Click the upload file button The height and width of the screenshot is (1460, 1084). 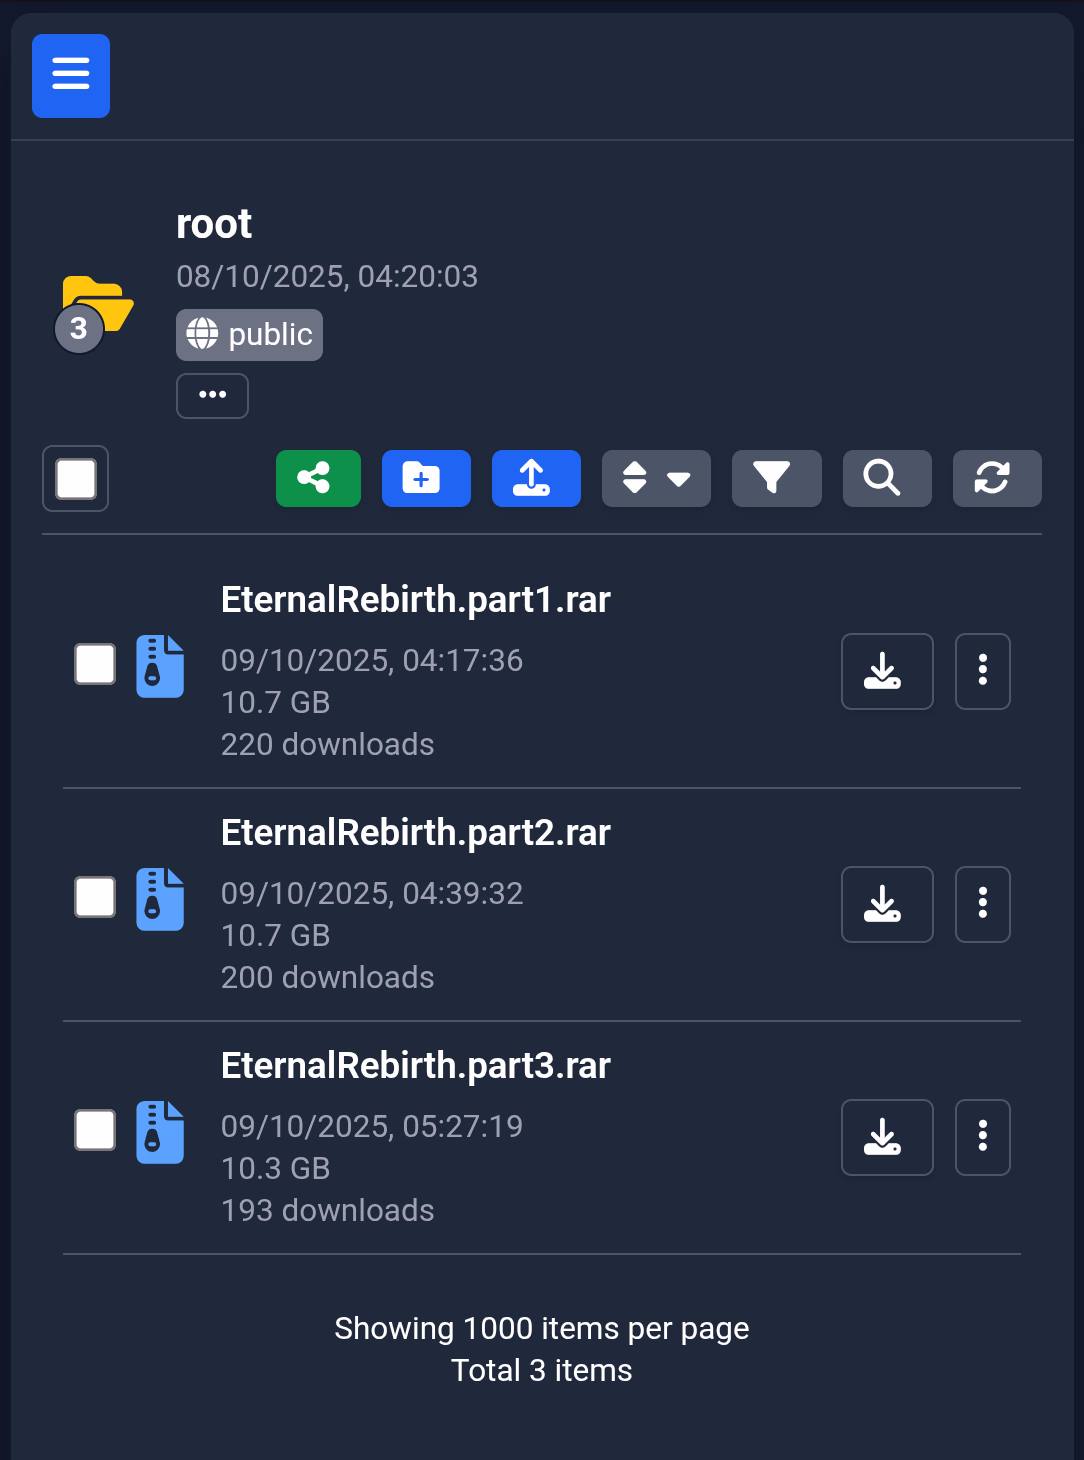pyautogui.click(x=536, y=478)
